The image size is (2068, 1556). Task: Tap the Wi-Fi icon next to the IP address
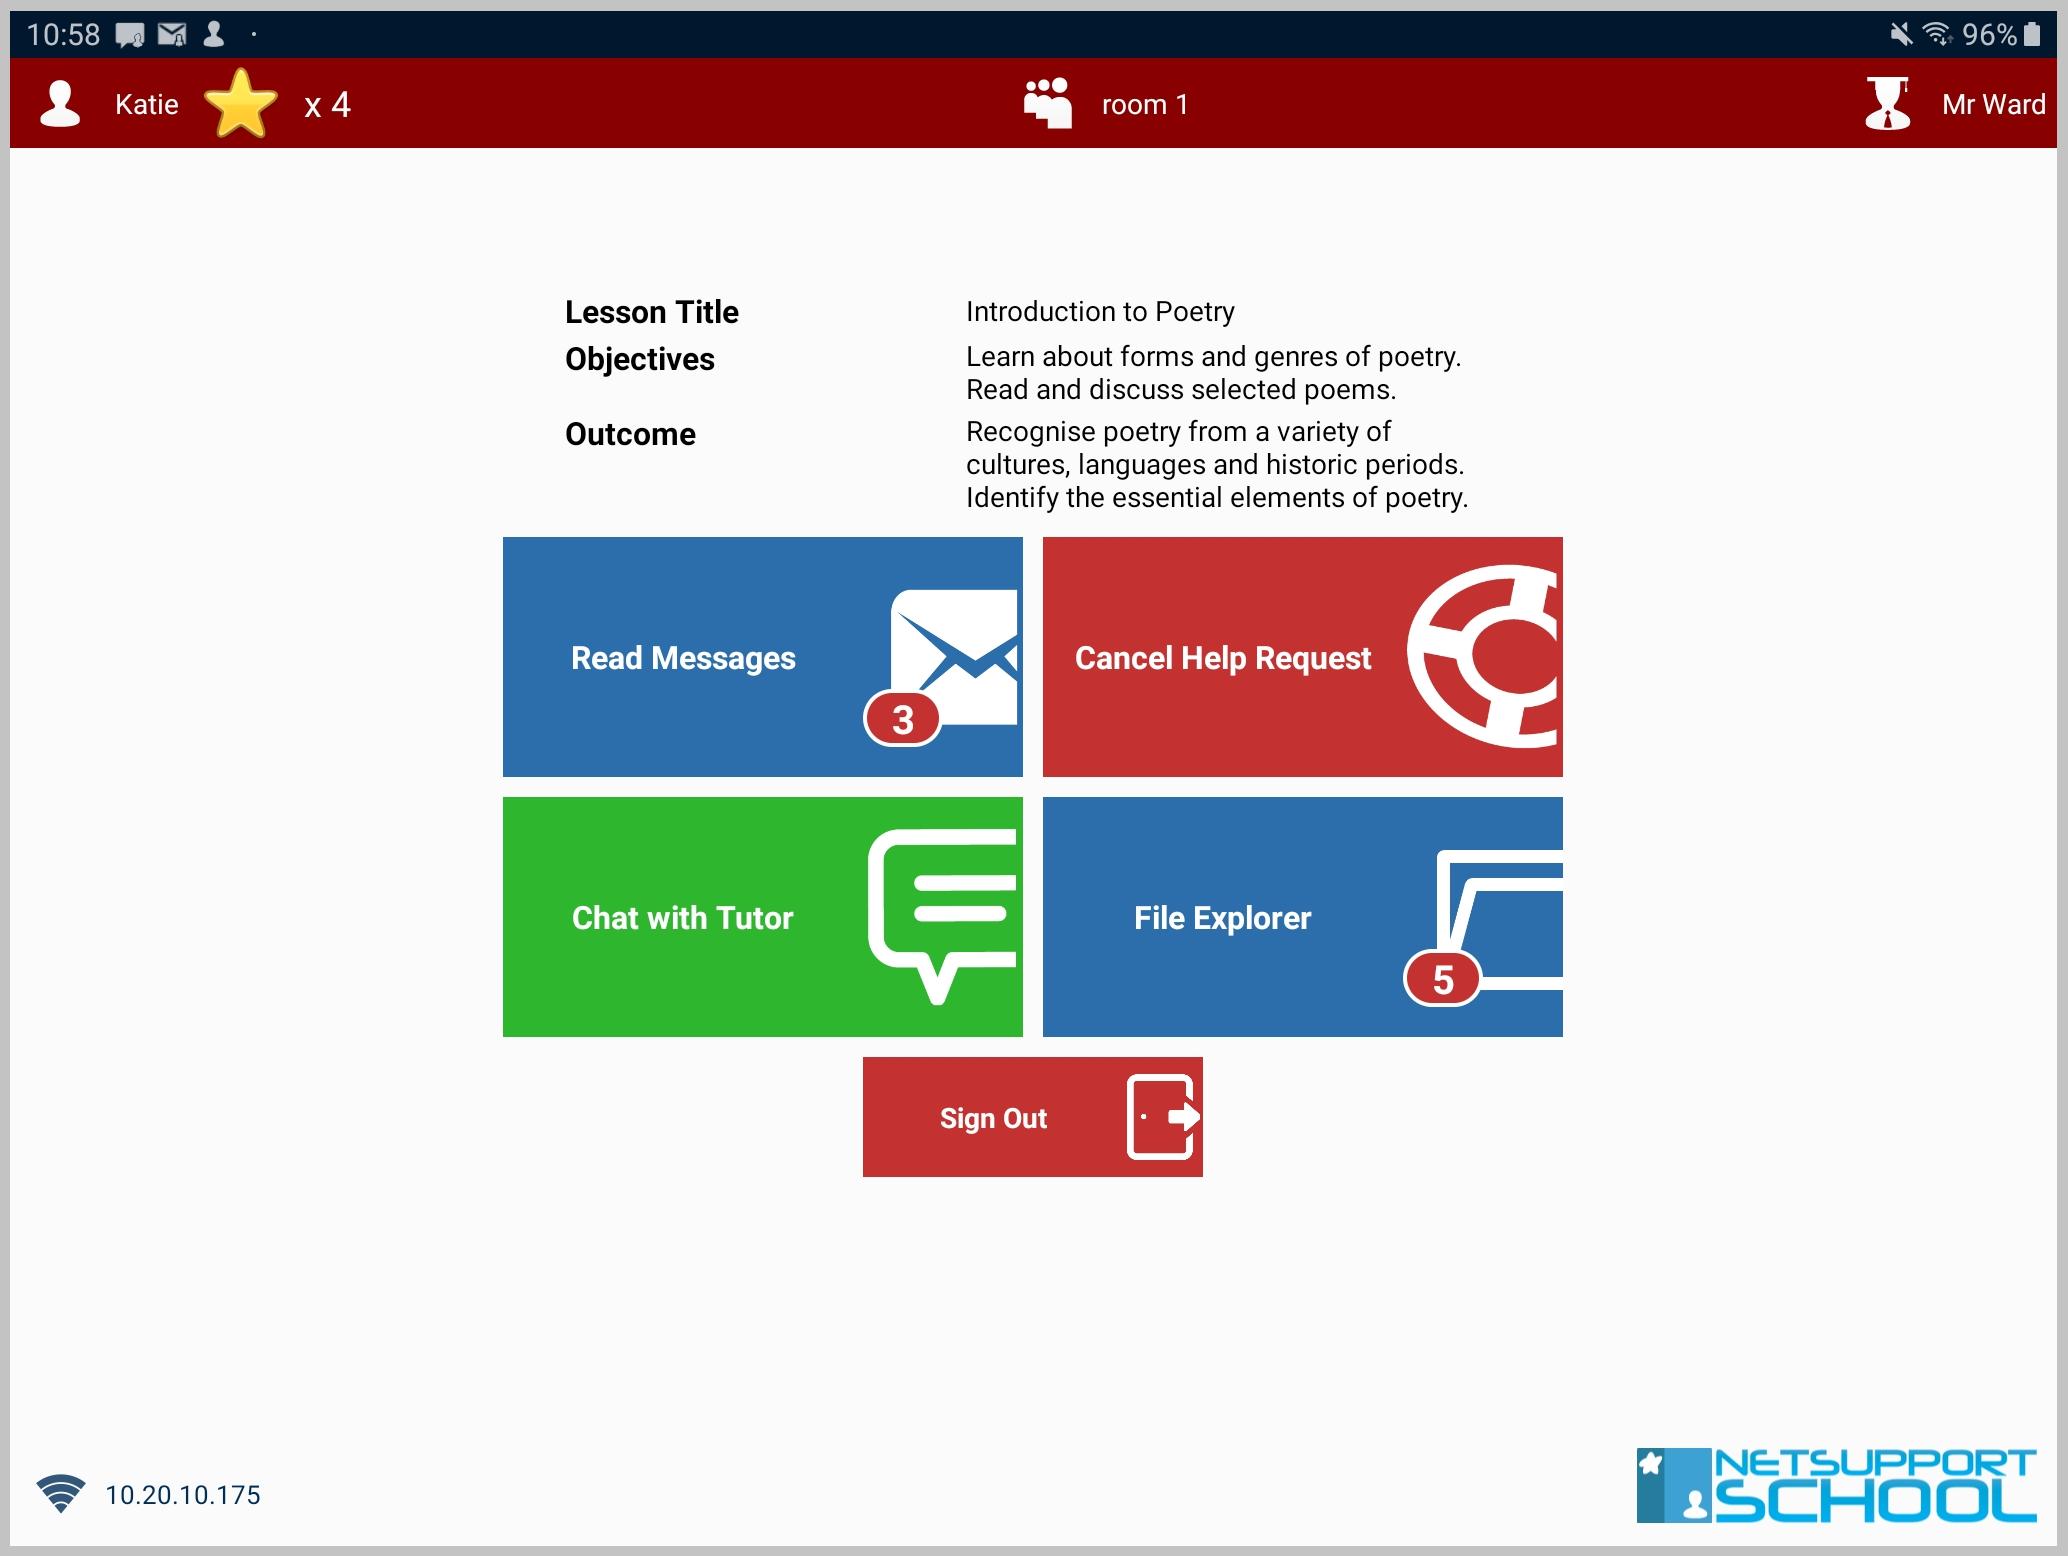pyautogui.click(x=60, y=1494)
